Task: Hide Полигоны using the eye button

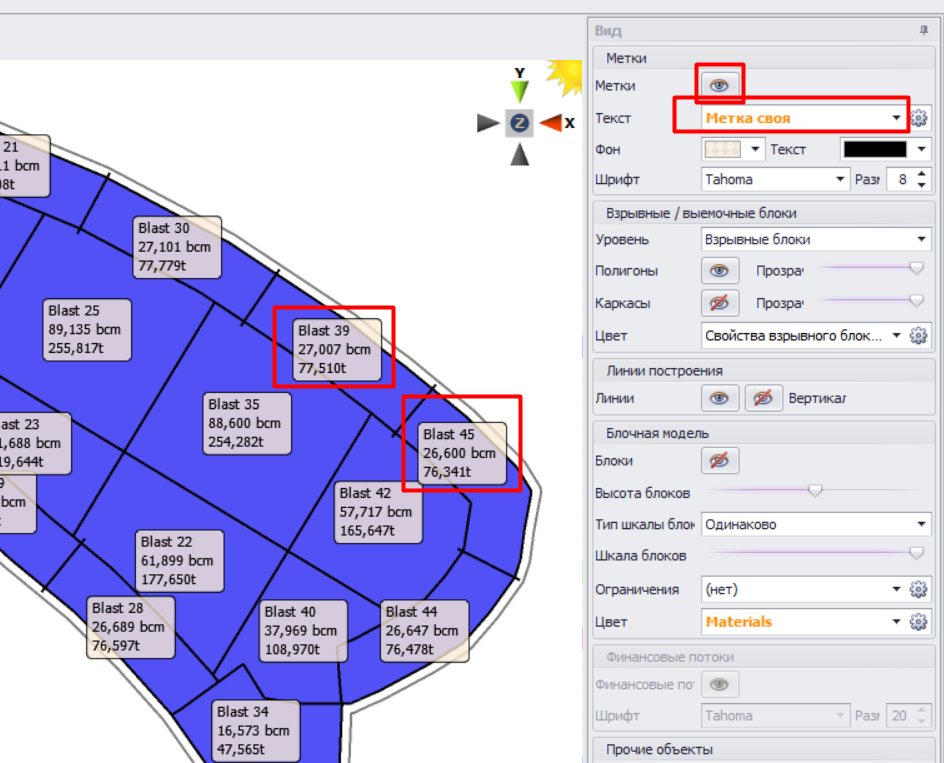Action: 720,271
